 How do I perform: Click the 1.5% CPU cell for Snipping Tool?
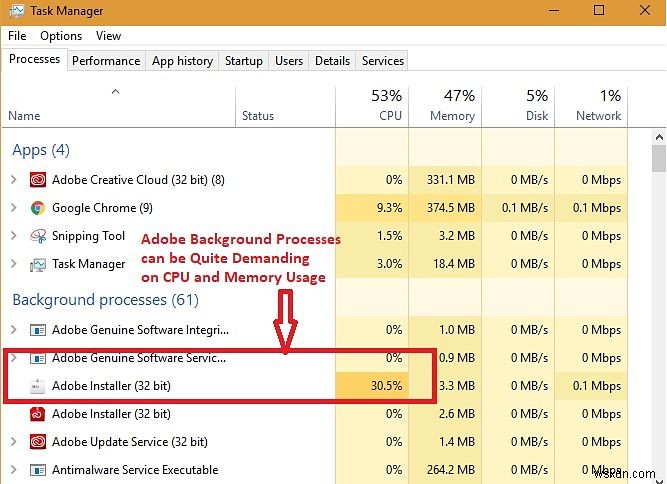[372, 236]
